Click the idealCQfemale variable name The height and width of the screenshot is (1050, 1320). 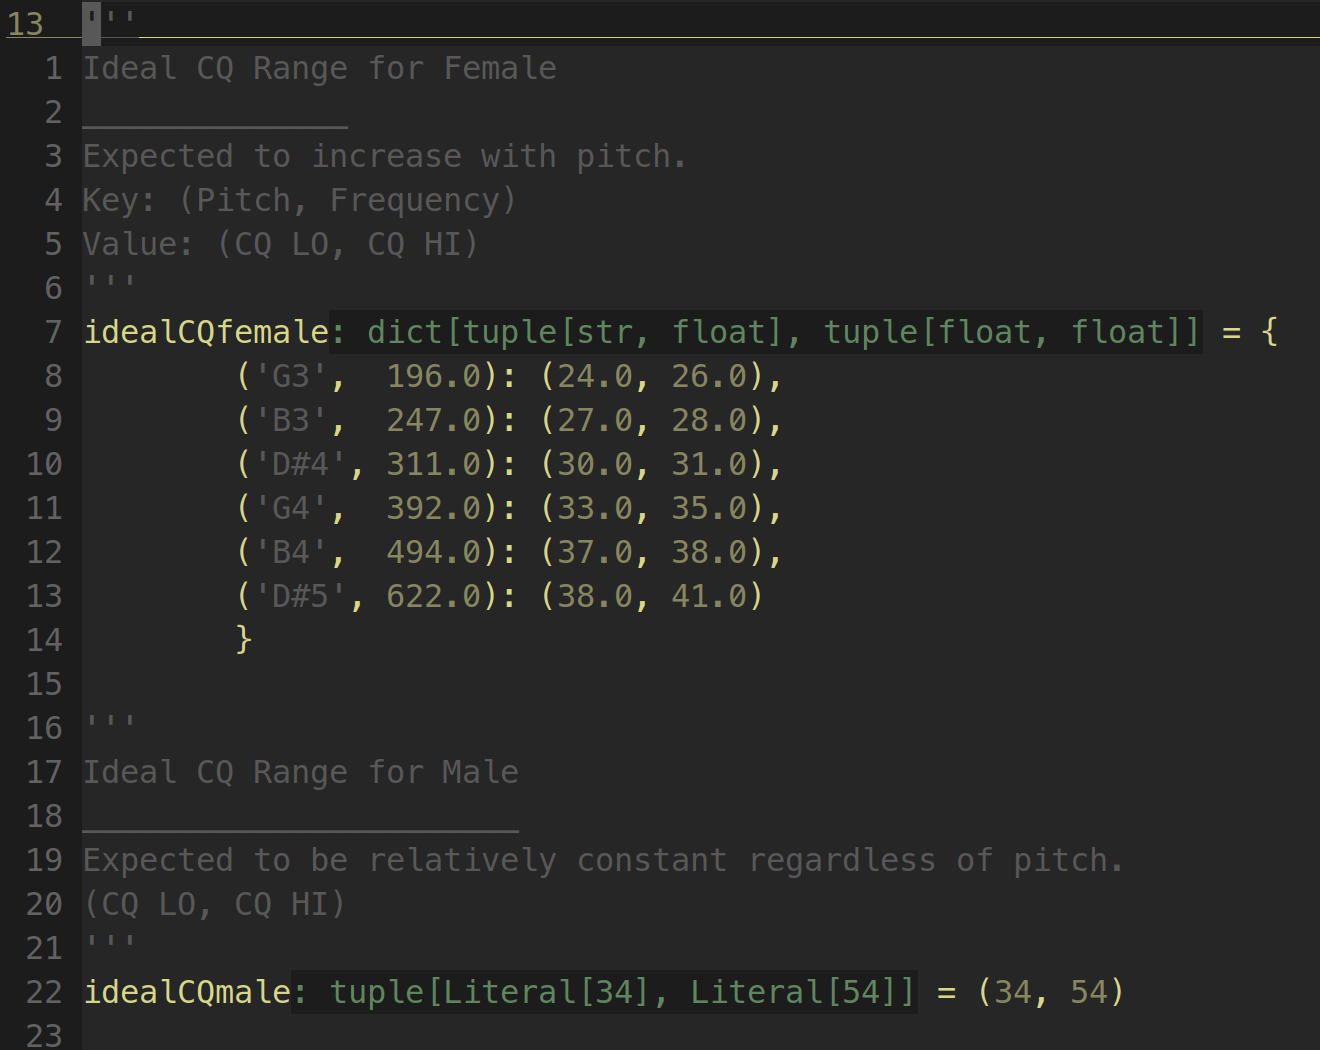tap(205, 332)
